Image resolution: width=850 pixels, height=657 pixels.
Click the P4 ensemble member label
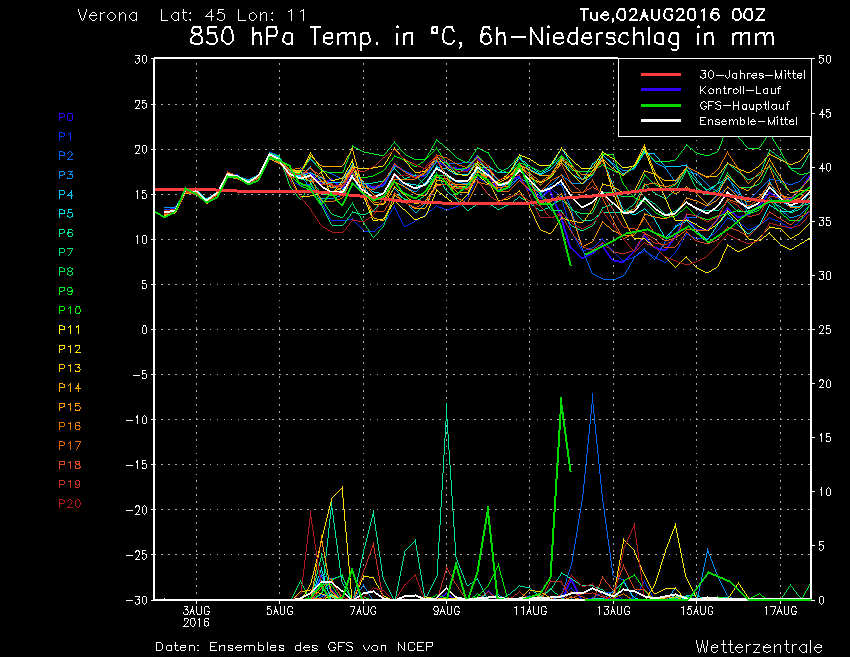click(x=66, y=194)
